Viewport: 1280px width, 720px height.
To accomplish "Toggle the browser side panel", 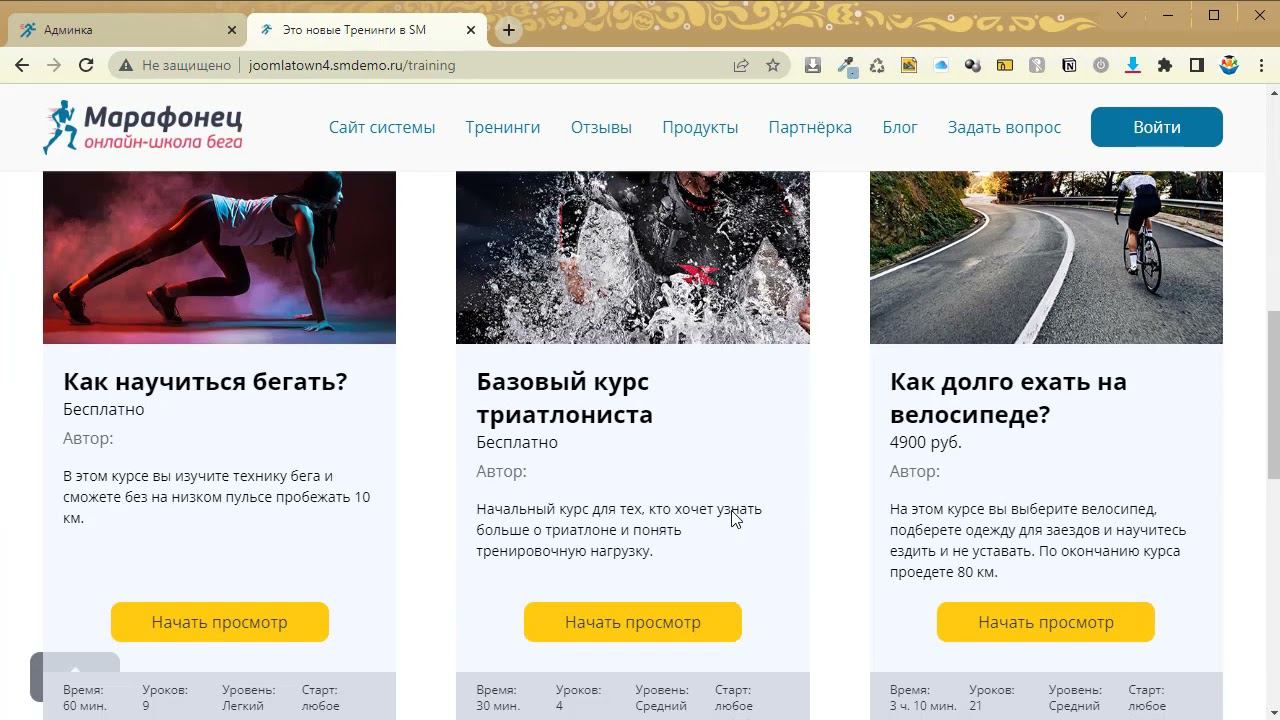I will (1197, 65).
